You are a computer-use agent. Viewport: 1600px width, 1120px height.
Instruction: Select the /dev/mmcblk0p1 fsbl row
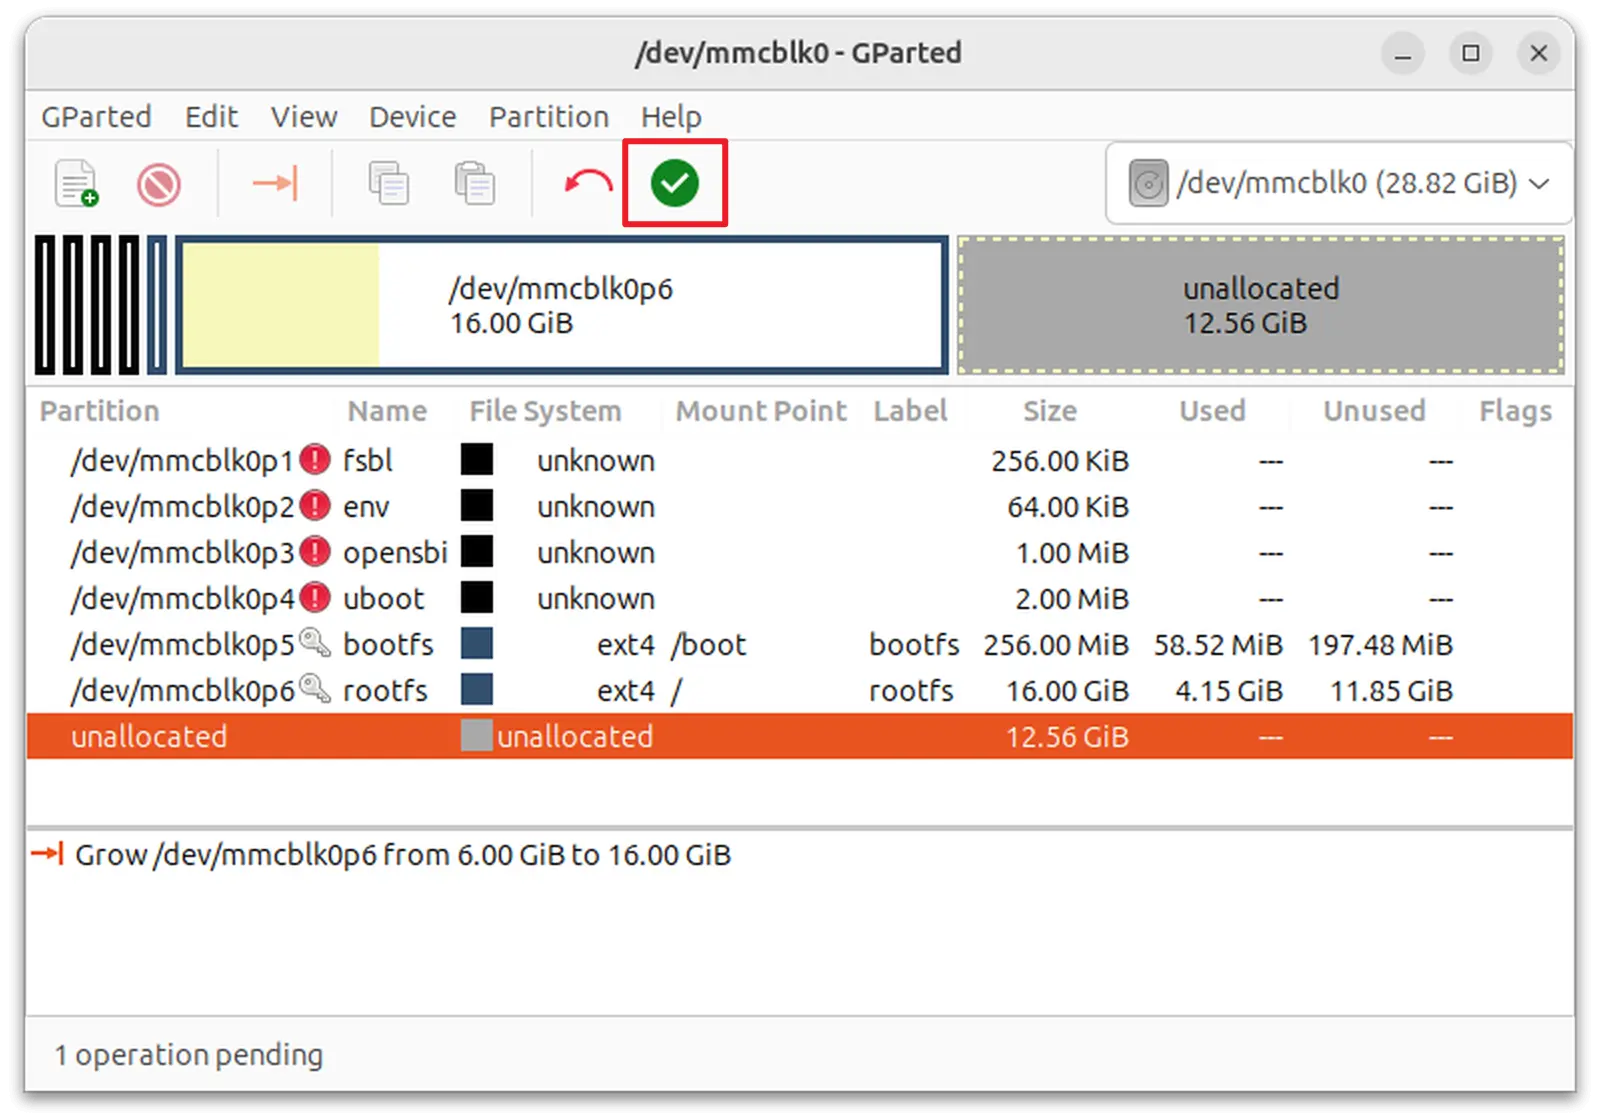(799, 461)
